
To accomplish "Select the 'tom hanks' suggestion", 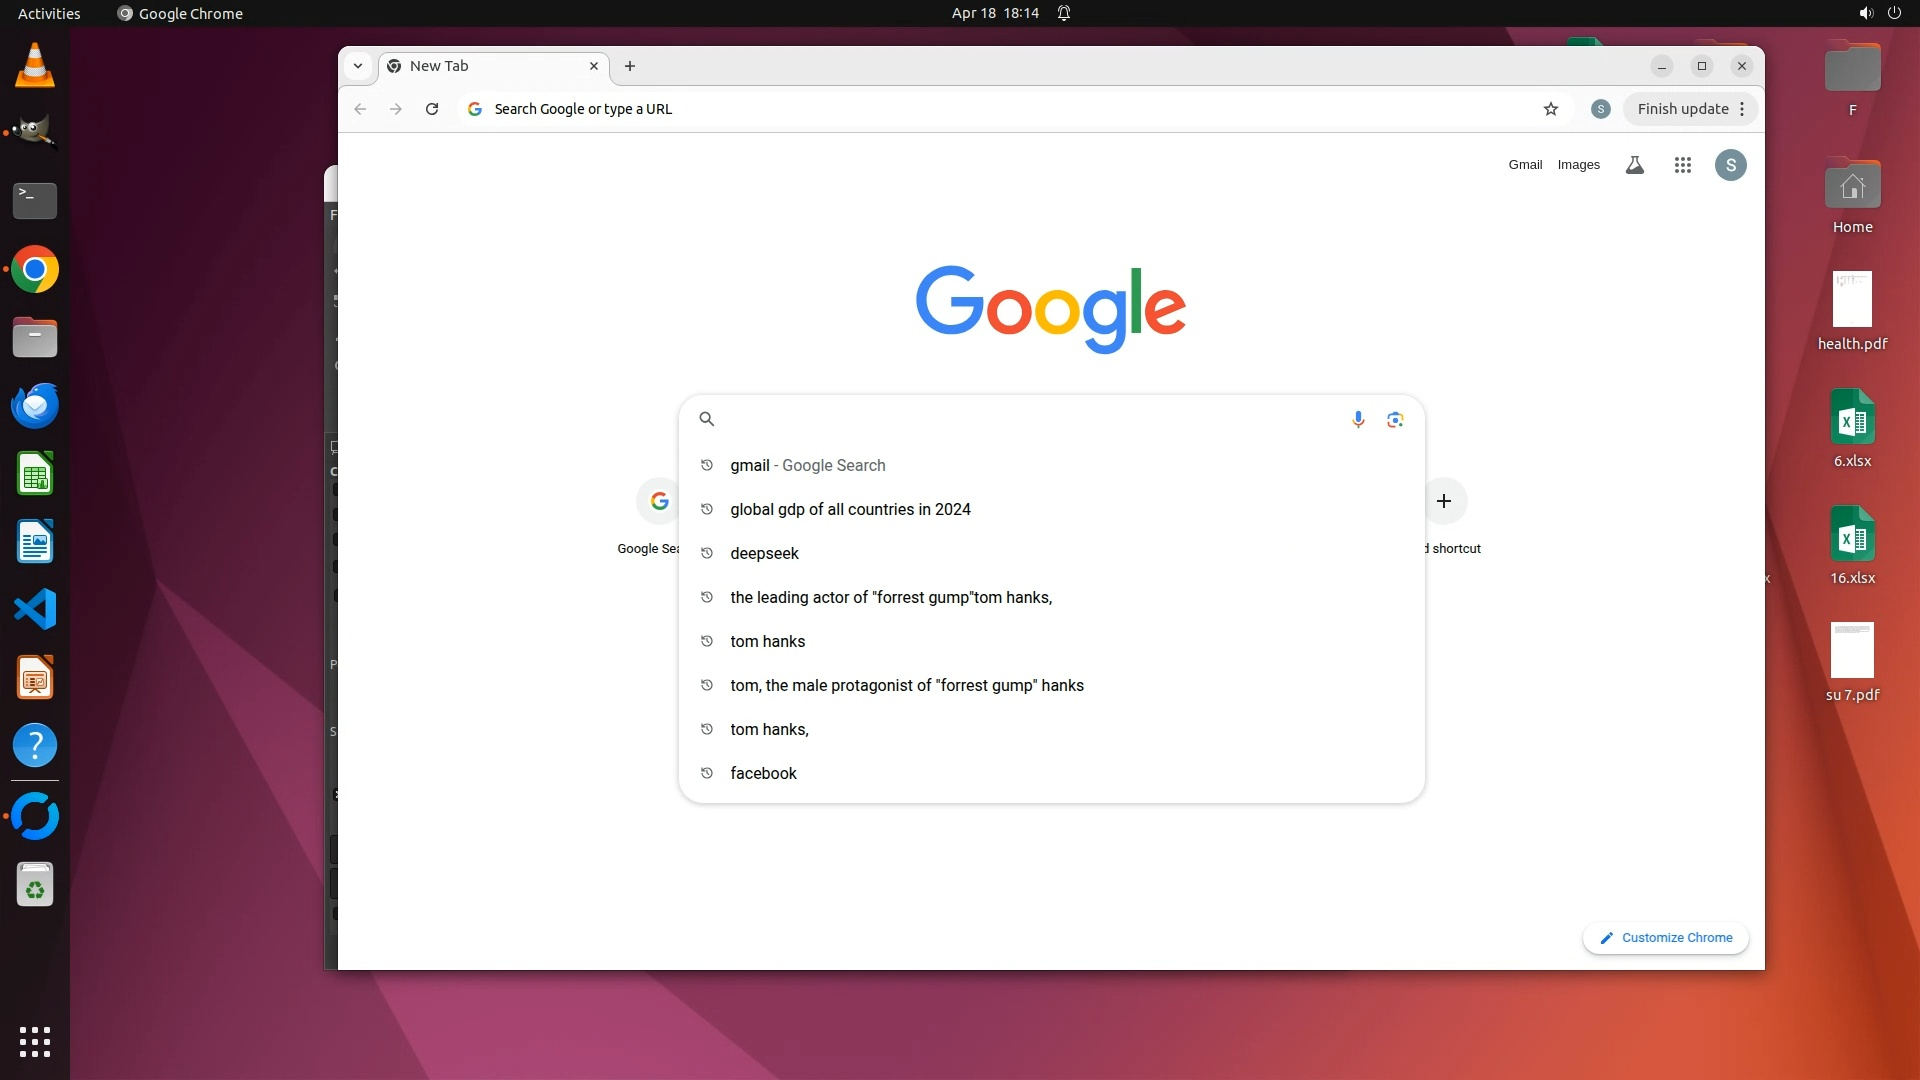I will 767,641.
